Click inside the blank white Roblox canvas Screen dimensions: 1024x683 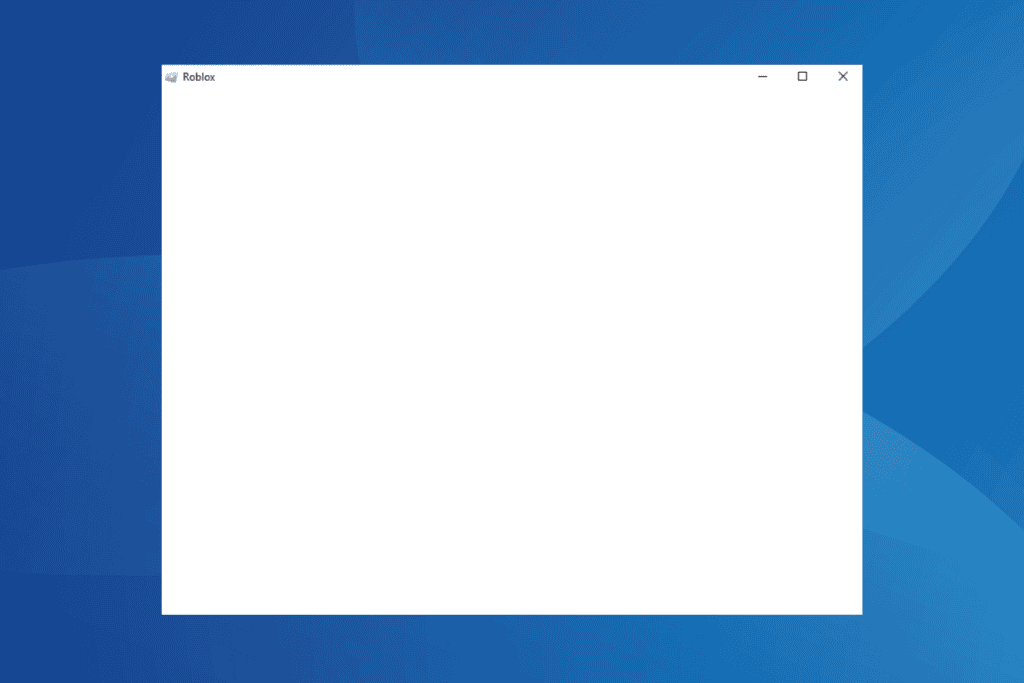point(512,350)
